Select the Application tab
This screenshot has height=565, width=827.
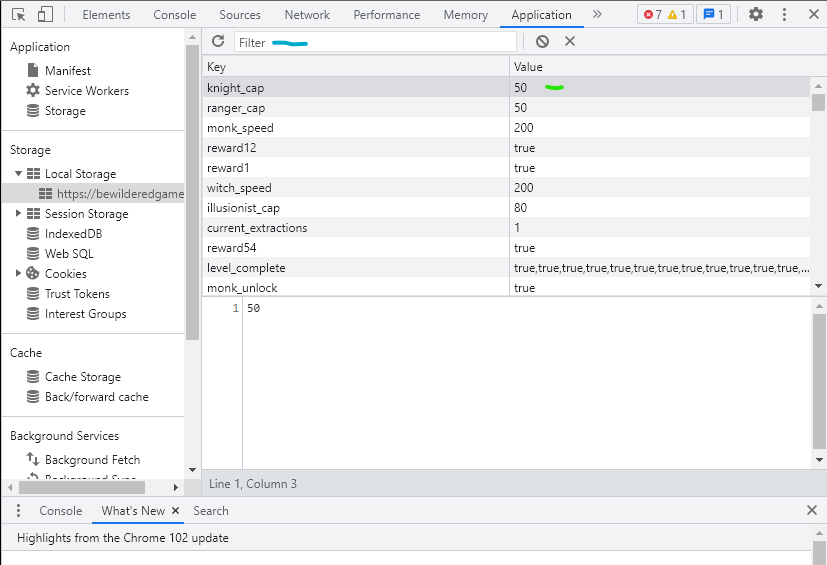pos(541,15)
